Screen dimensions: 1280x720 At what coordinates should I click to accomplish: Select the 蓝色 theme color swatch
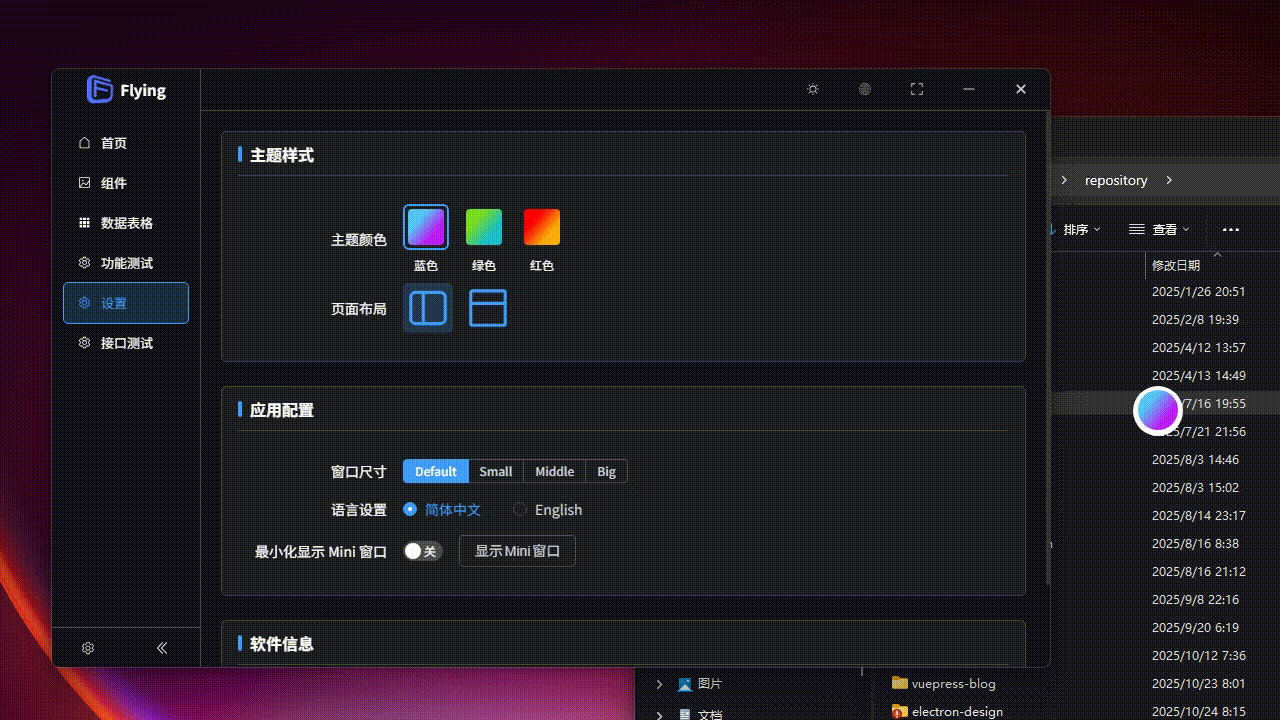pyautogui.click(x=426, y=227)
